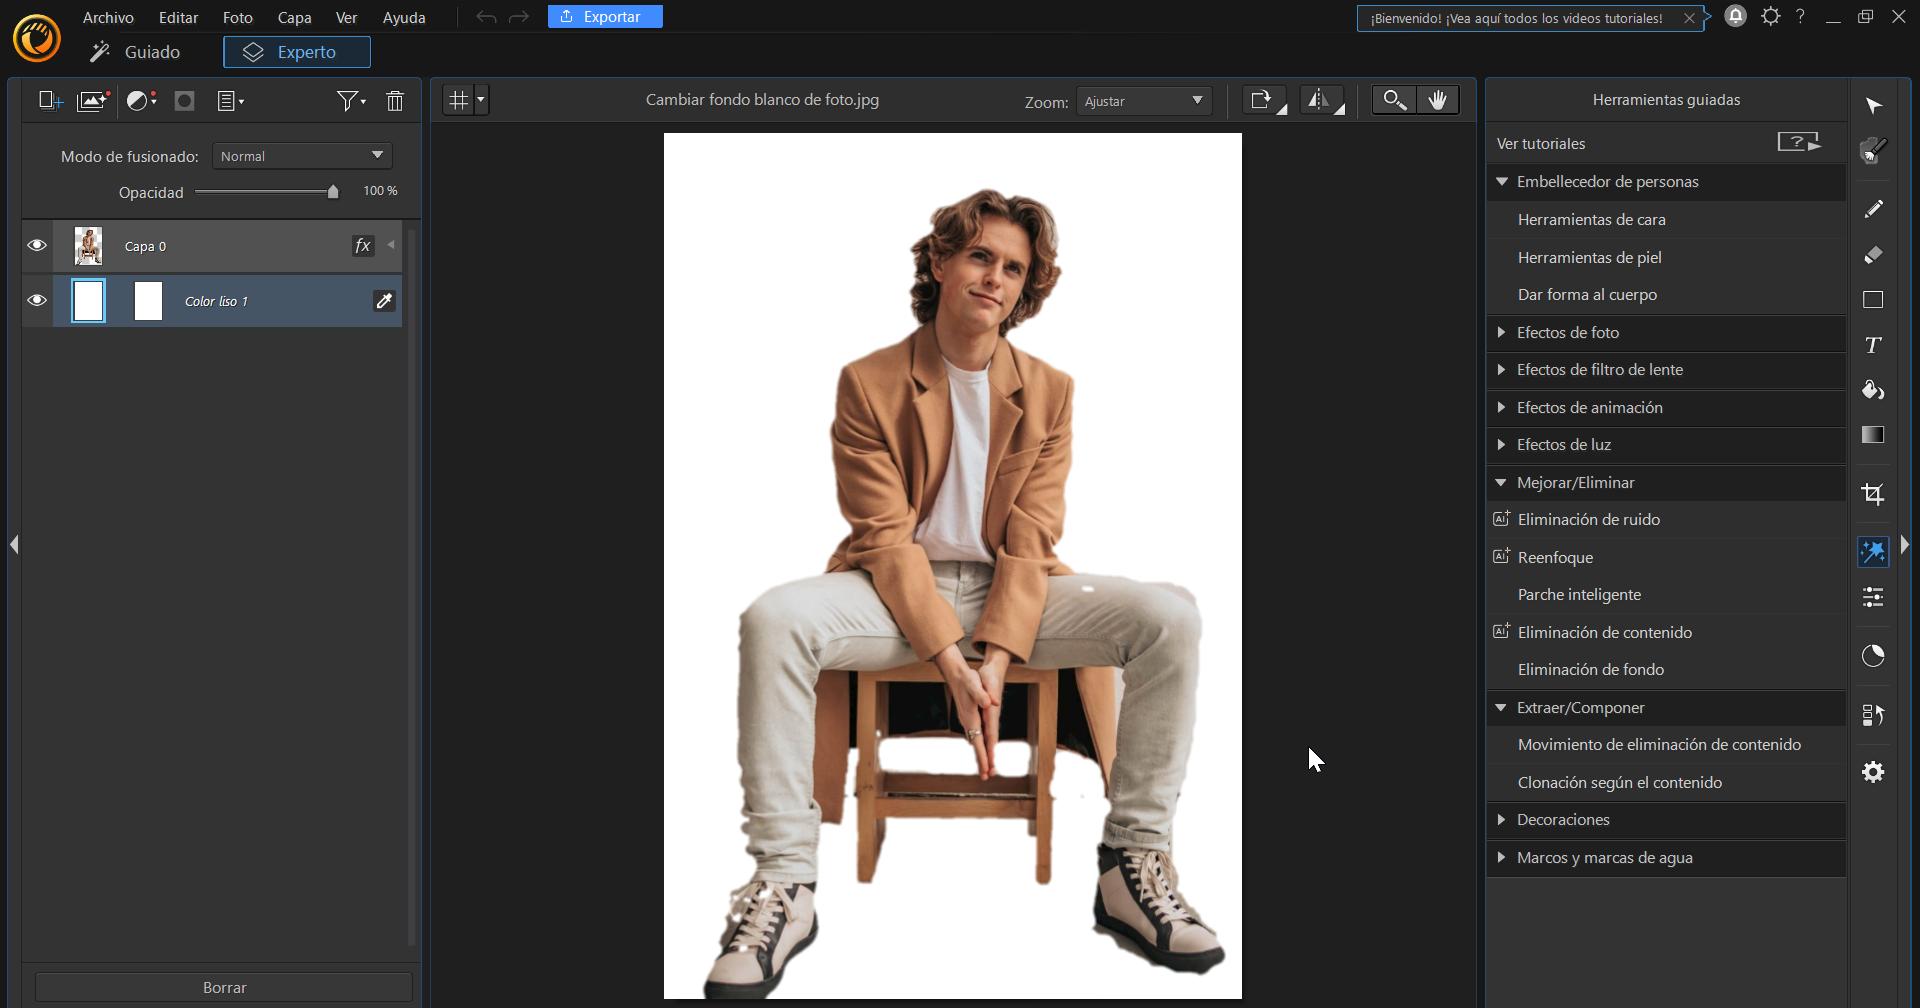Open the flip options dropdown

[1322, 100]
